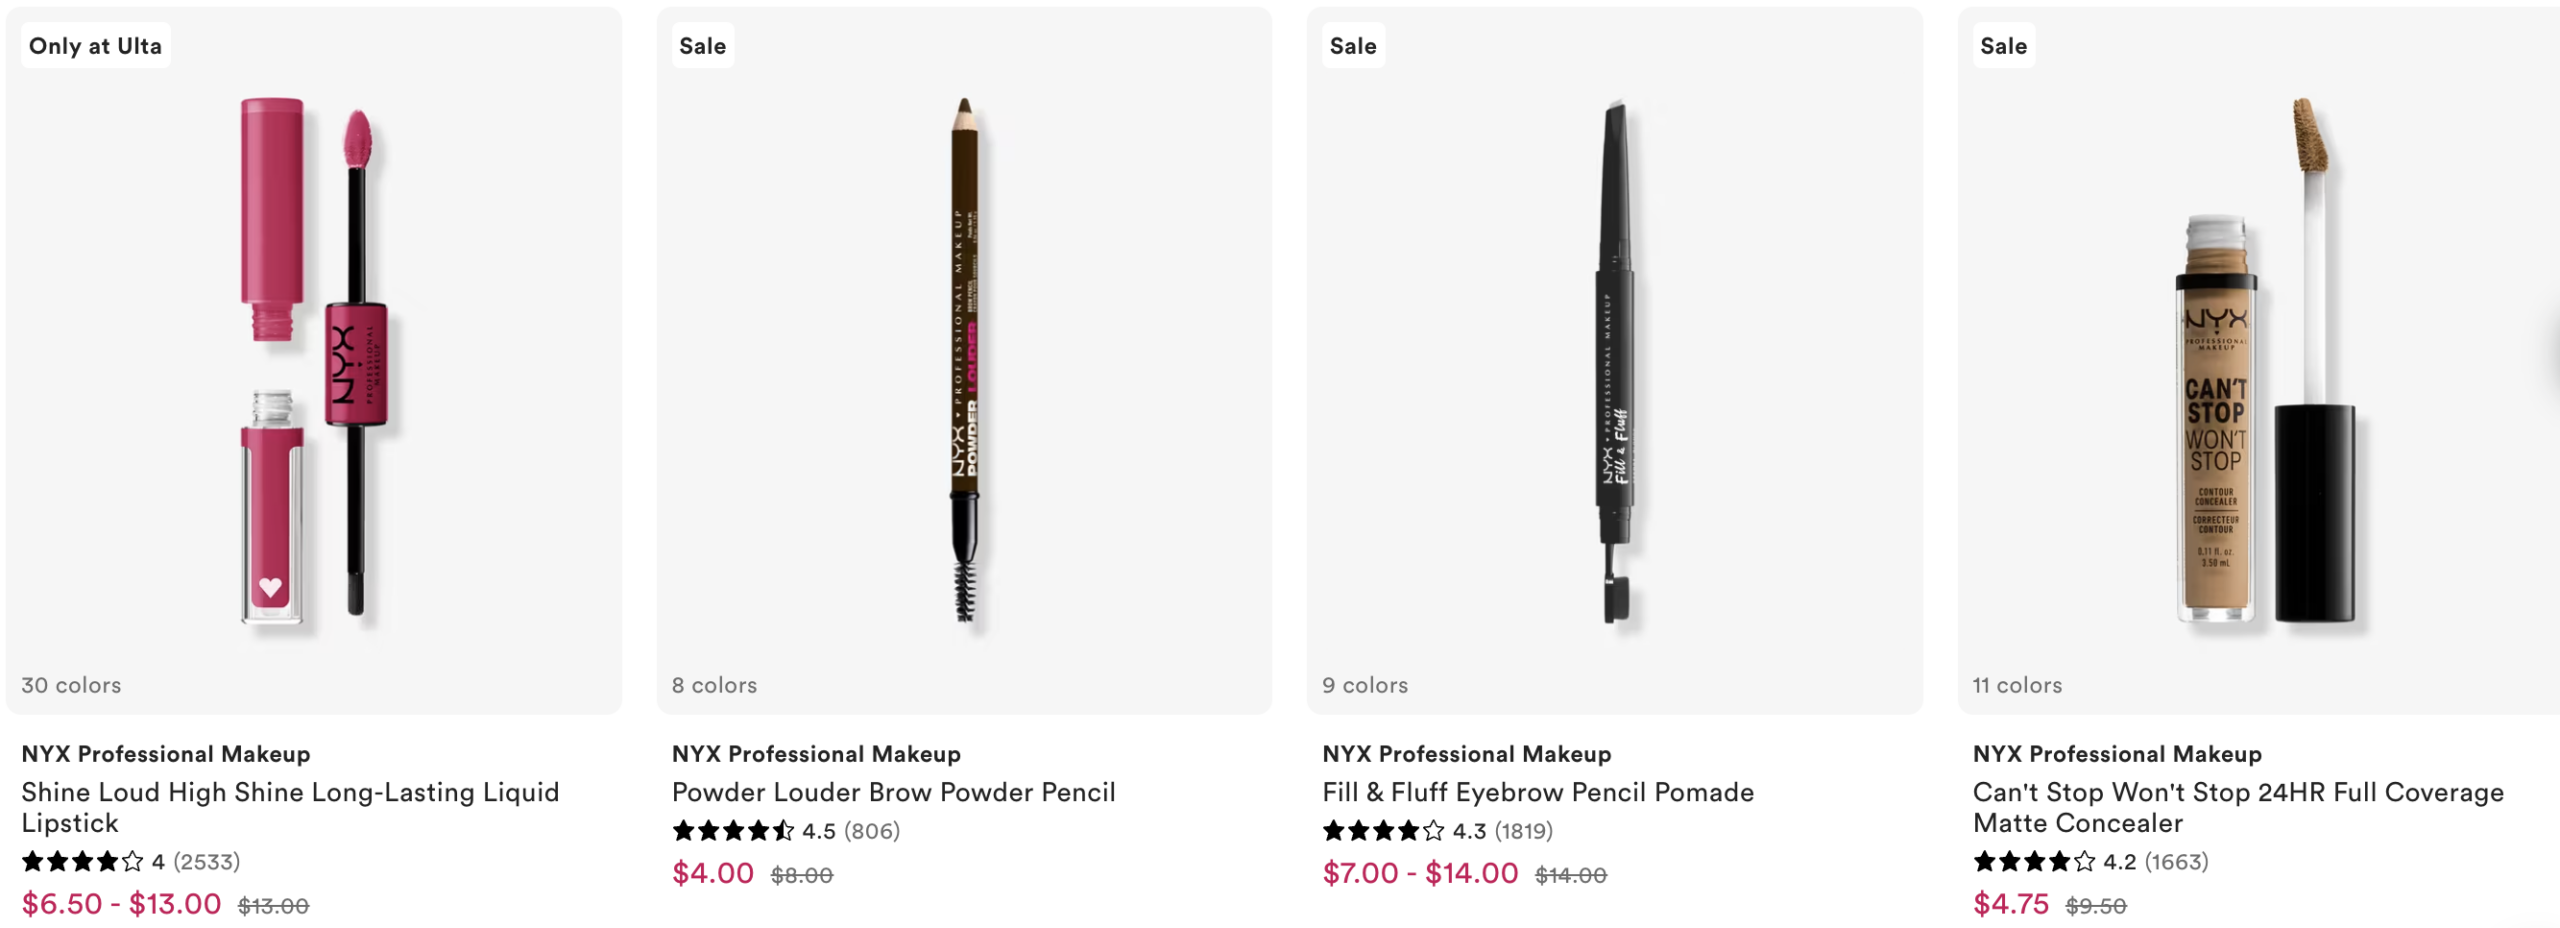Screen dimensions: 2560x928
Task: Click Fill & Fluff Eyebrow Pencil Pomade title
Action: tap(1537, 792)
